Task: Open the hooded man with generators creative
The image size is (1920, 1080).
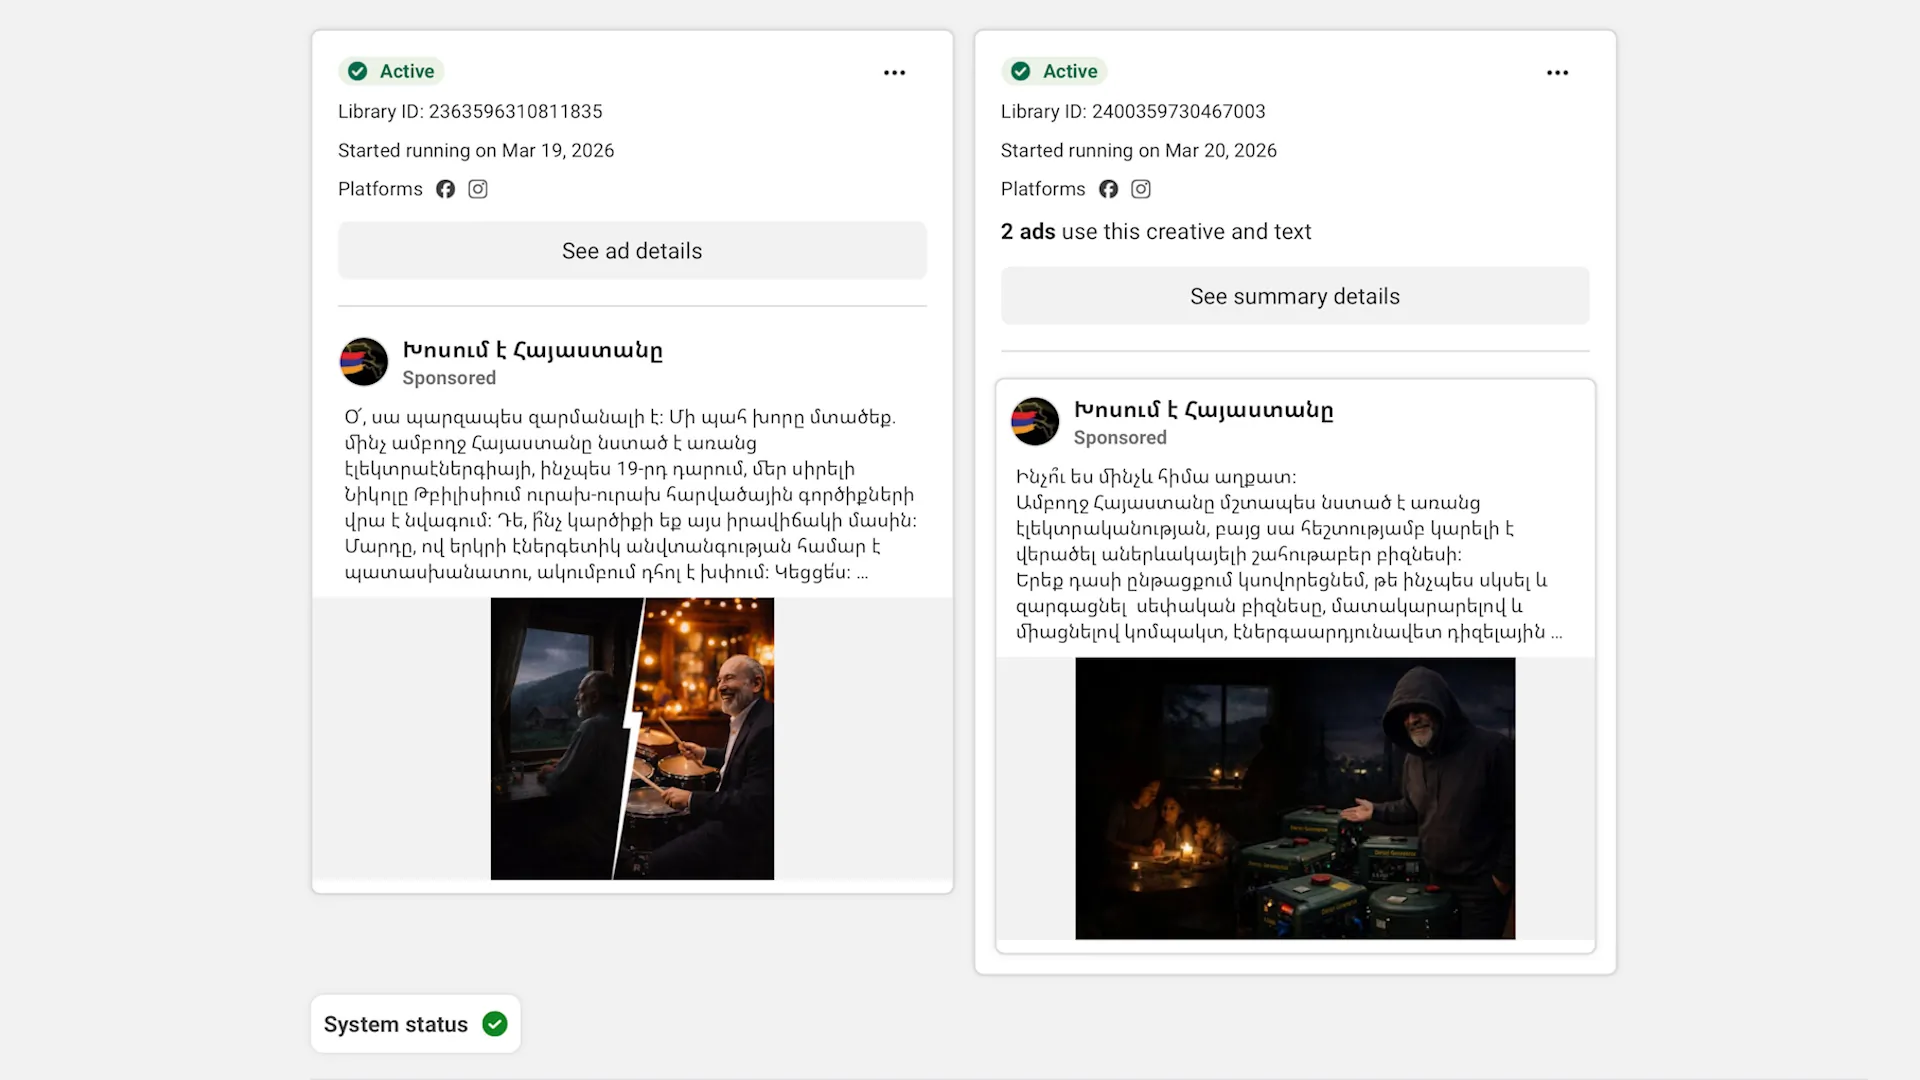Action: coord(1295,798)
